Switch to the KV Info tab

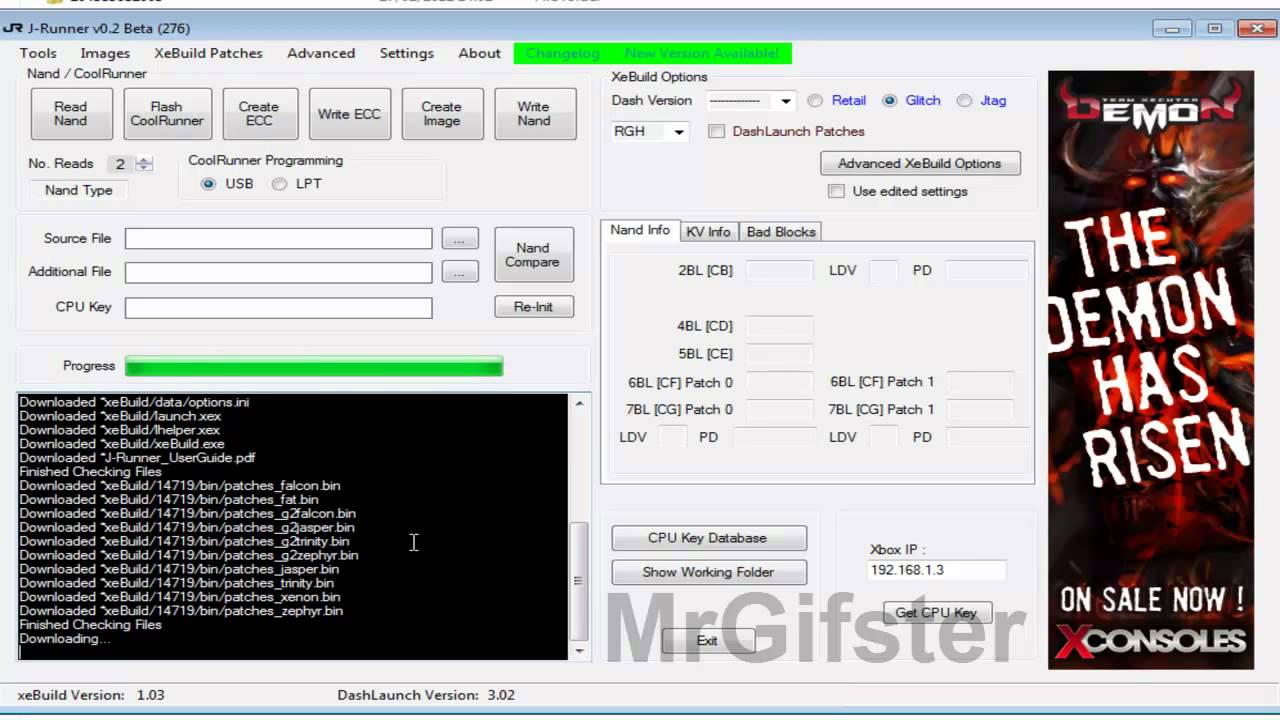tap(708, 232)
